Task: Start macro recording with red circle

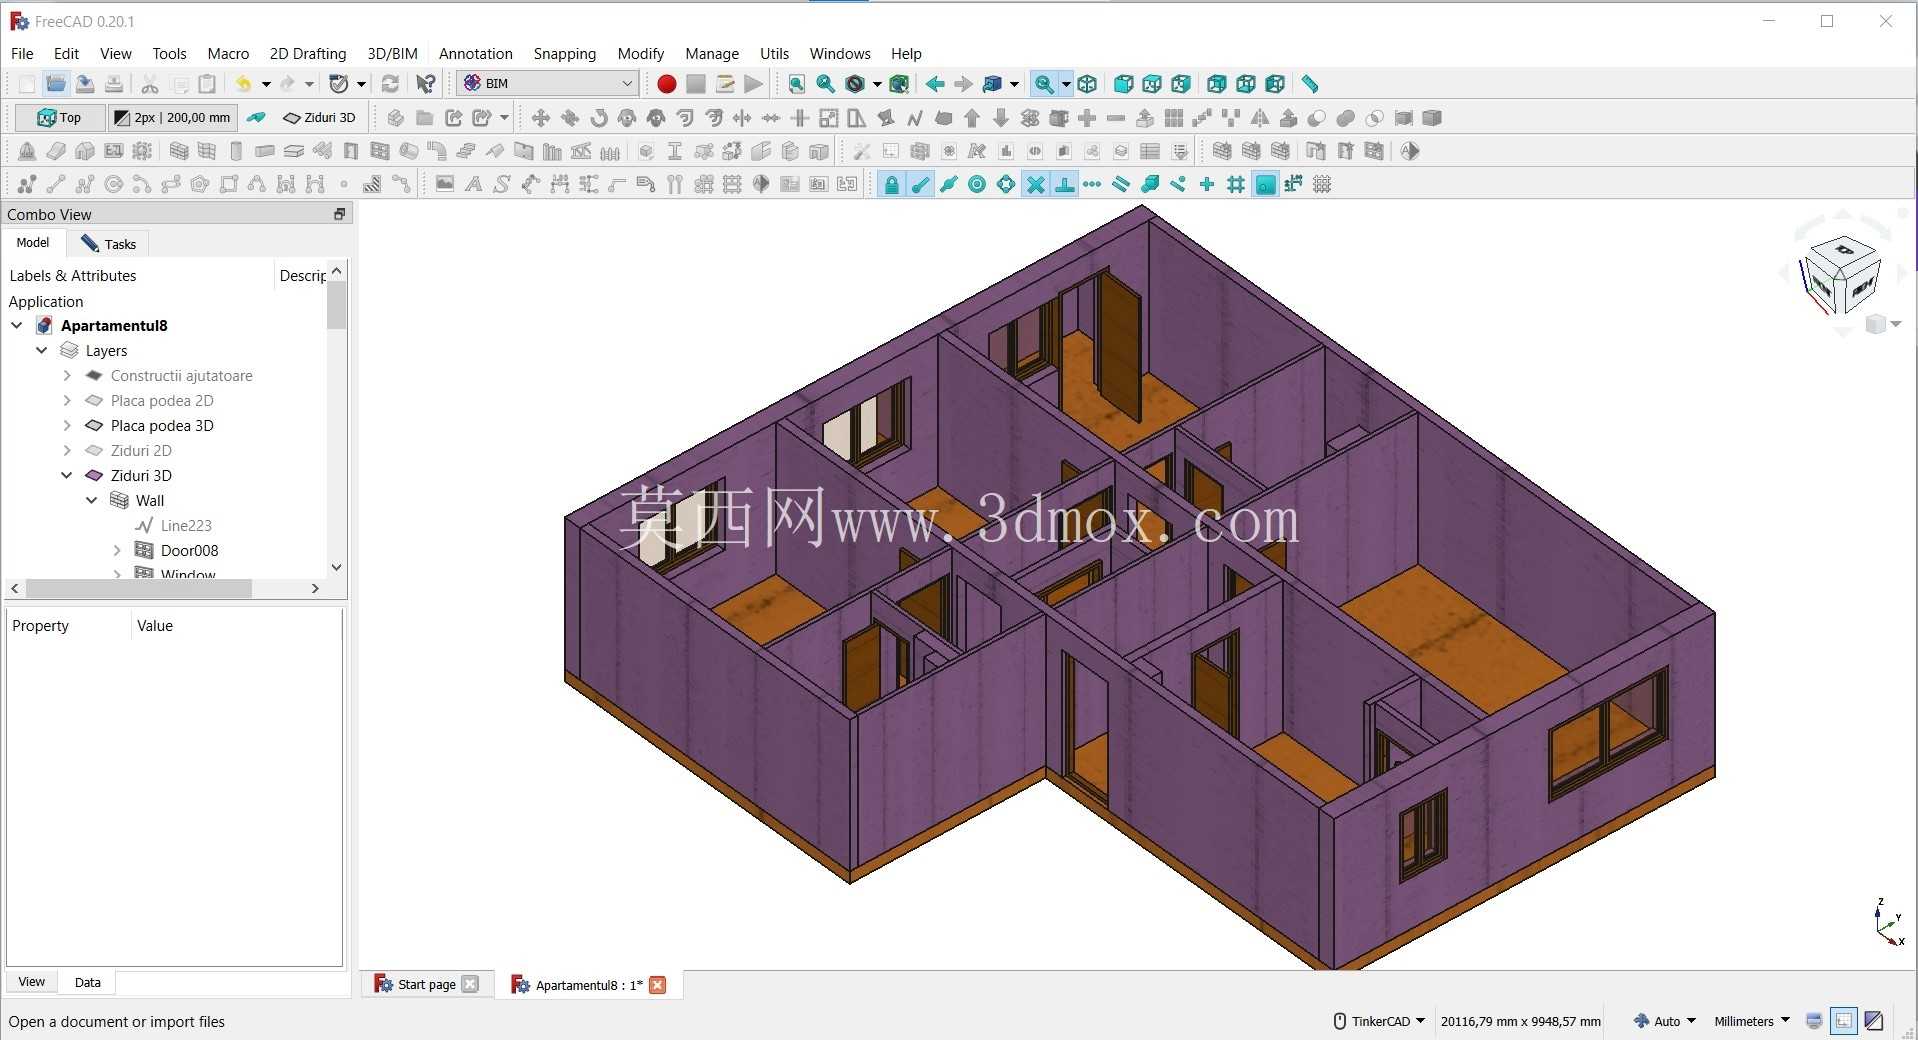Action: (x=666, y=84)
